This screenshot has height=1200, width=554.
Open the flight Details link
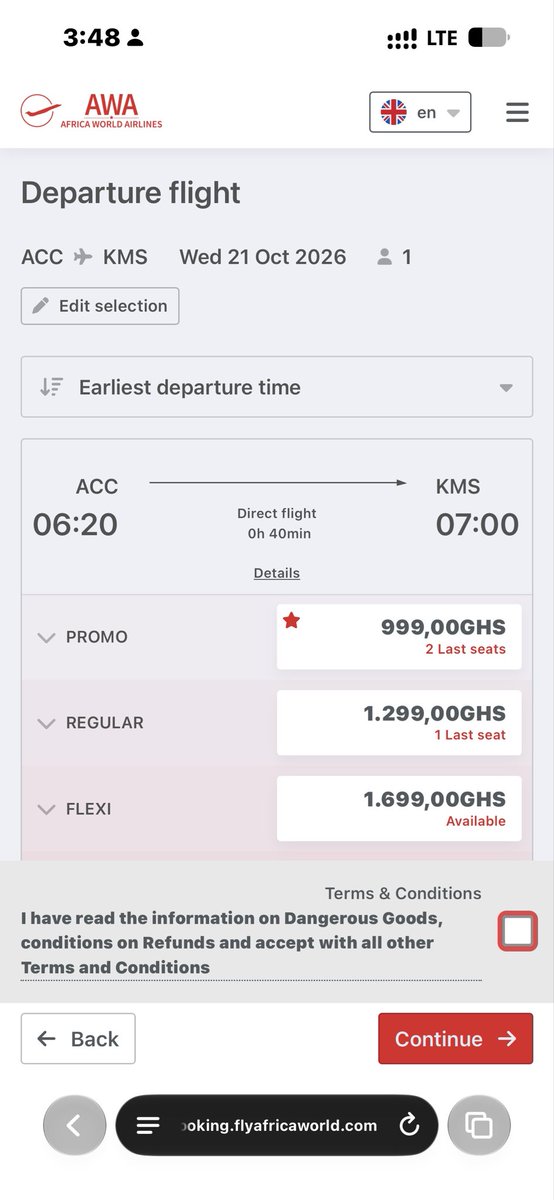tap(277, 573)
